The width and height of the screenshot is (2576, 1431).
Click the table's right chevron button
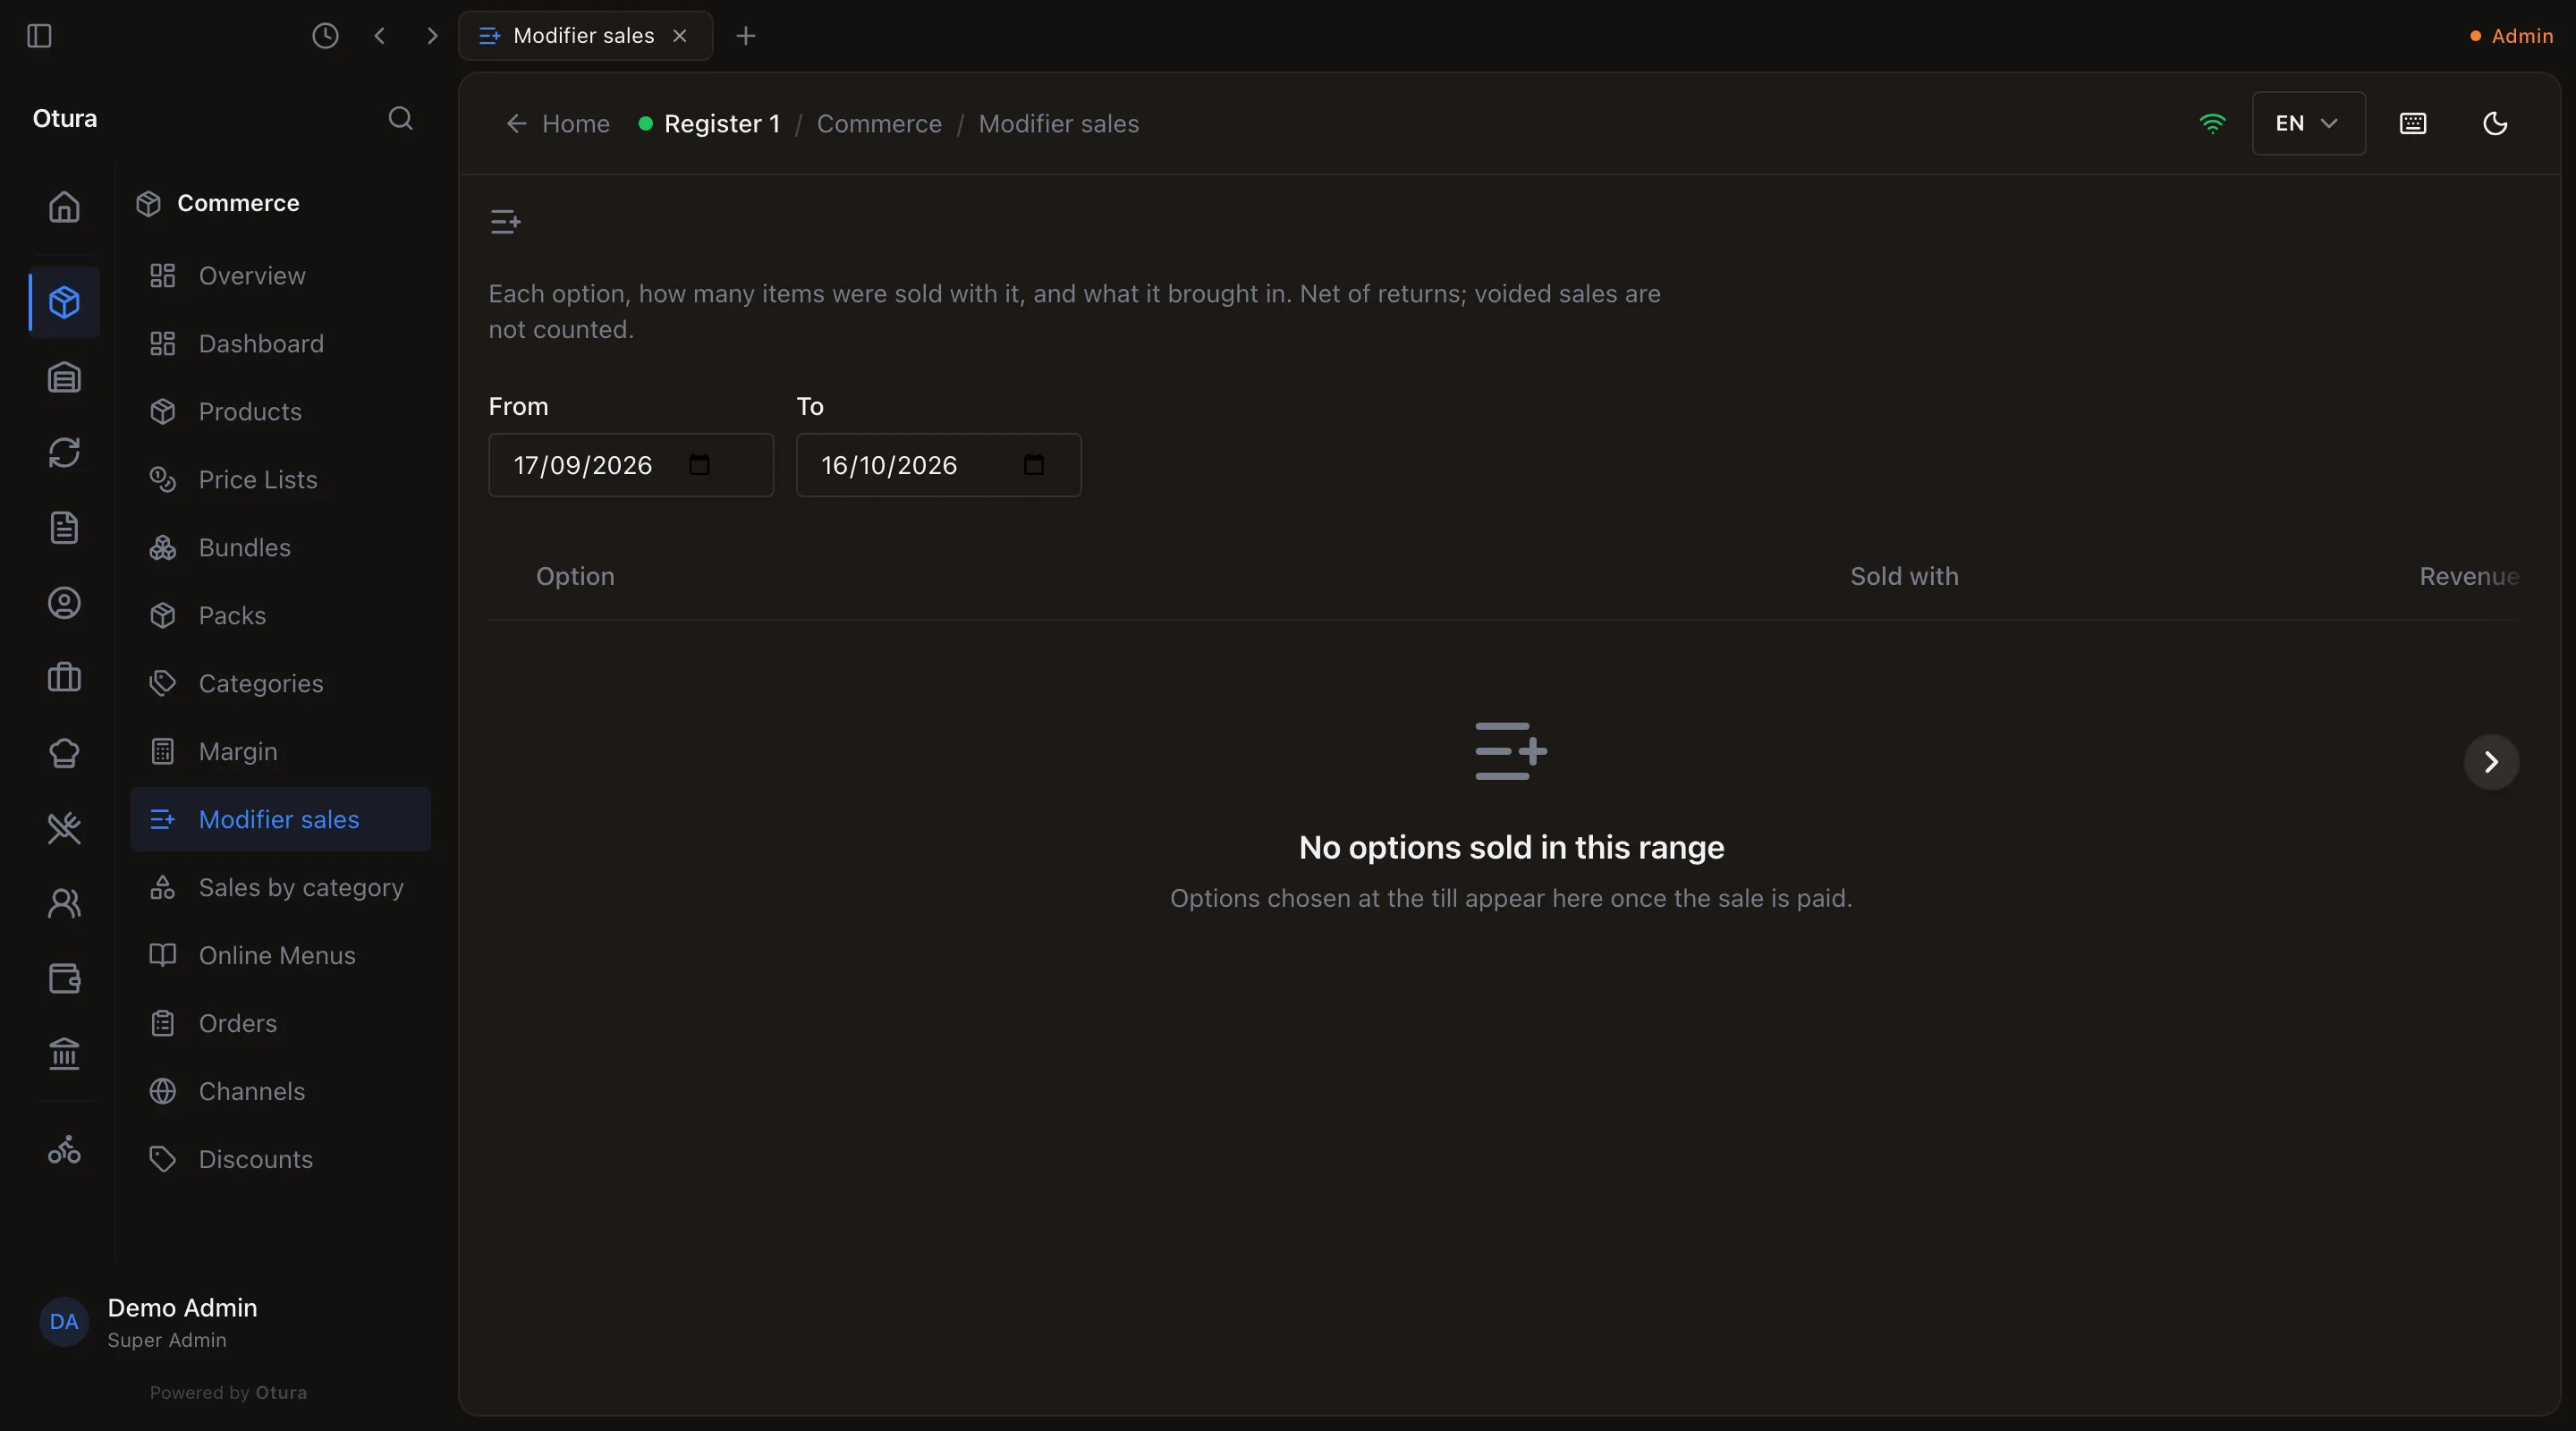tap(2491, 762)
